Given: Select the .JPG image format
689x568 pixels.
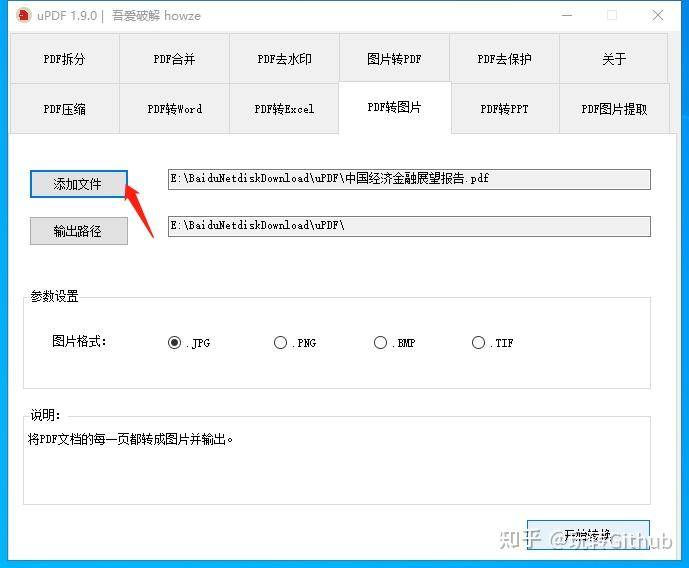Looking at the screenshot, I should [x=189, y=343].
